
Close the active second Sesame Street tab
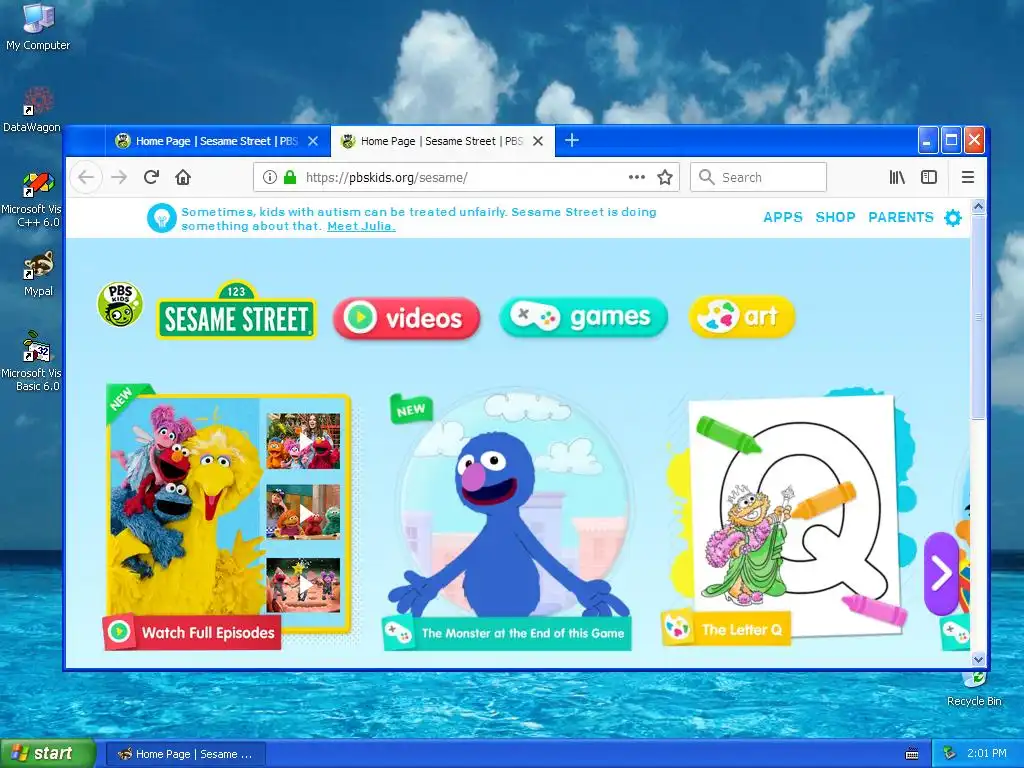click(537, 141)
